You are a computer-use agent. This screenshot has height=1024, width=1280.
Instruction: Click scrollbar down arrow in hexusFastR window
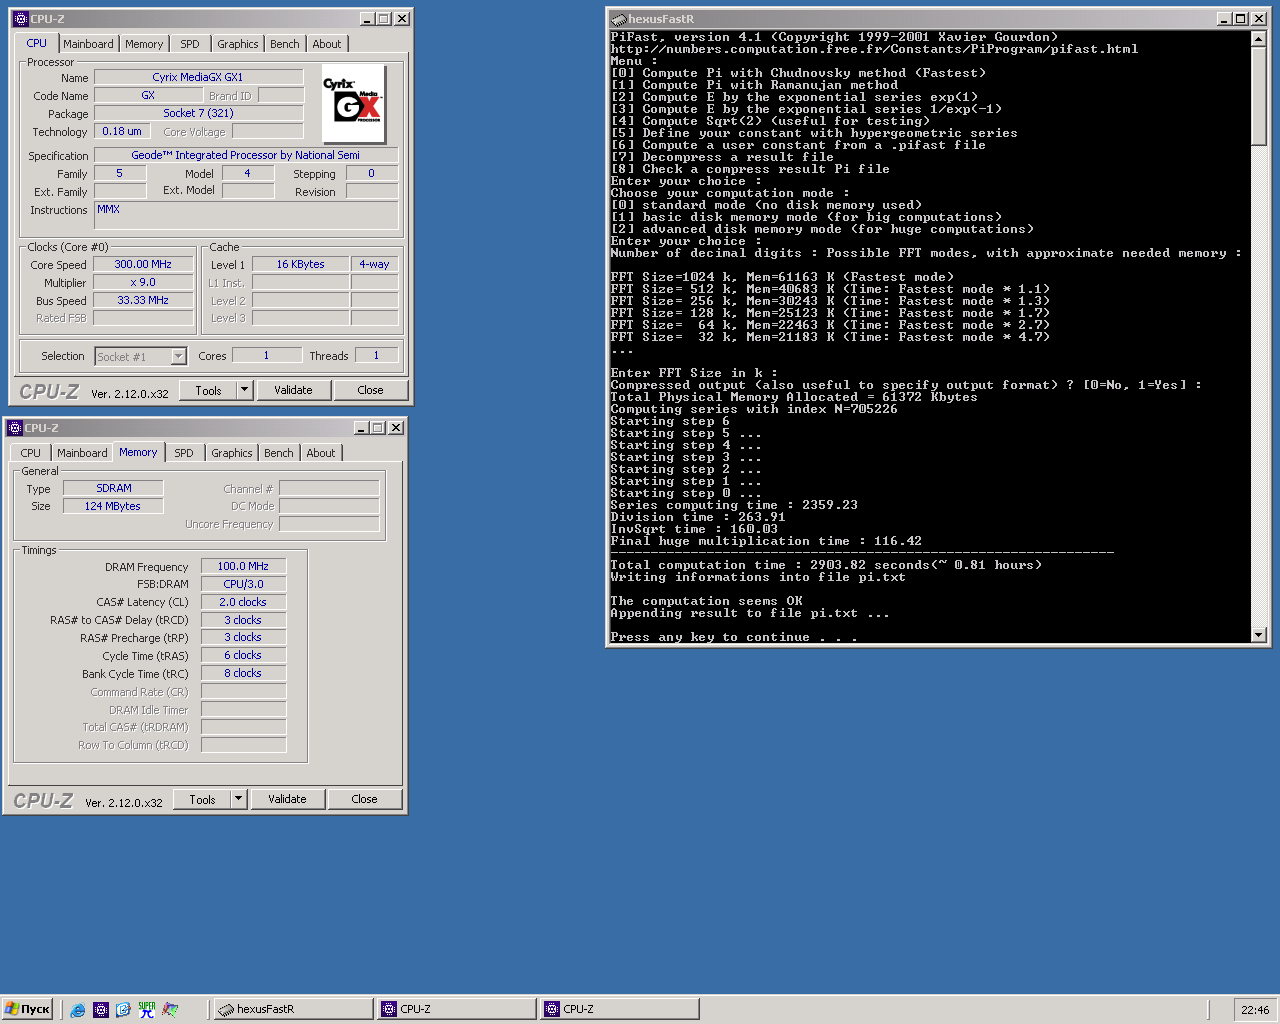click(1258, 635)
